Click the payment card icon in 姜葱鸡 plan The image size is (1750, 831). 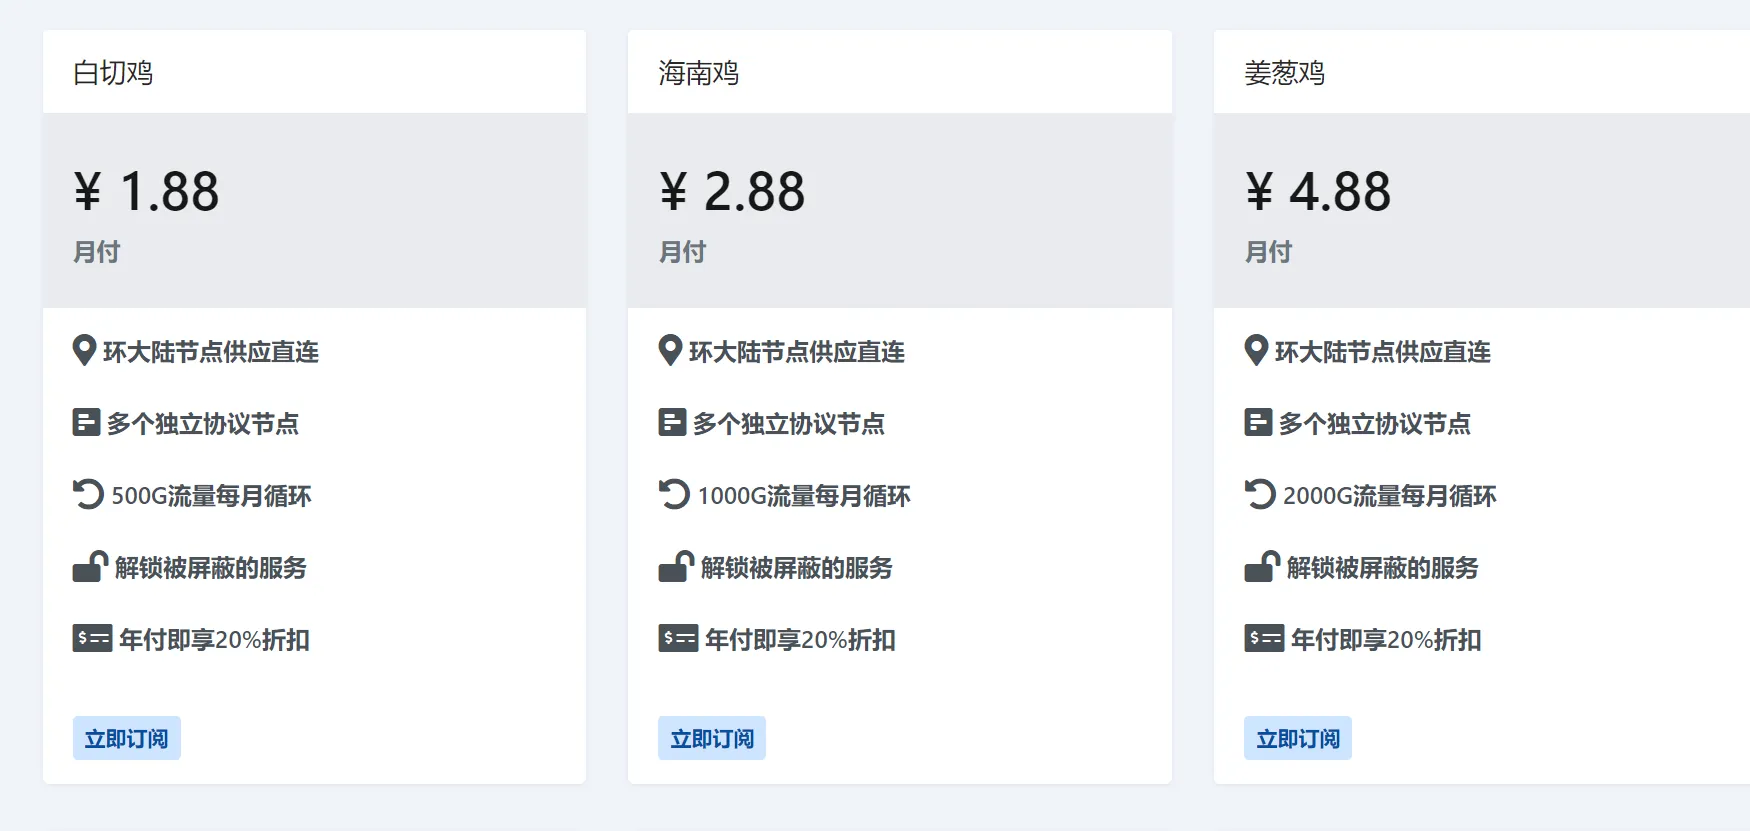pyautogui.click(x=1264, y=638)
